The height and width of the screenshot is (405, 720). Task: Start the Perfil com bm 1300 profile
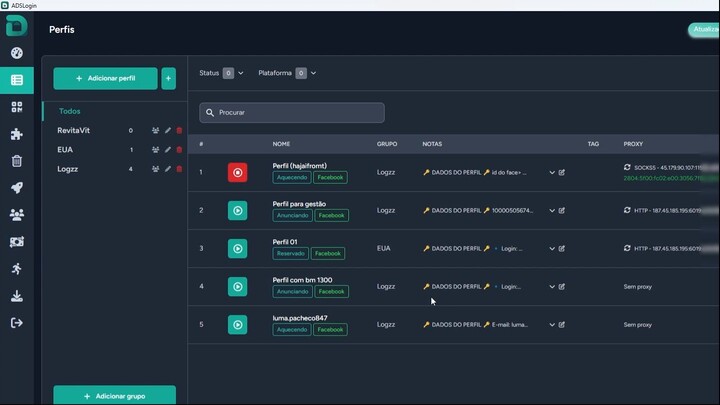[237, 287]
